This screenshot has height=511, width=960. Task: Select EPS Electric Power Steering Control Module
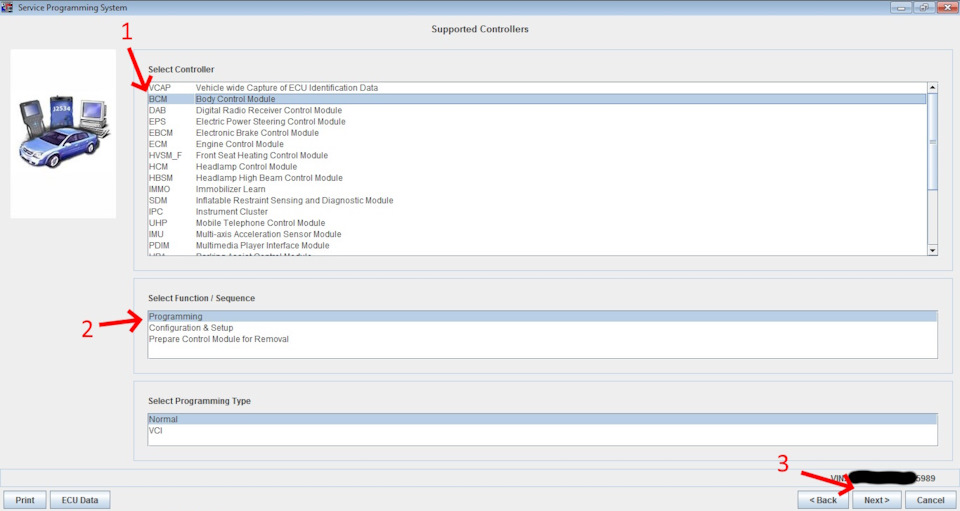pos(537,122)
